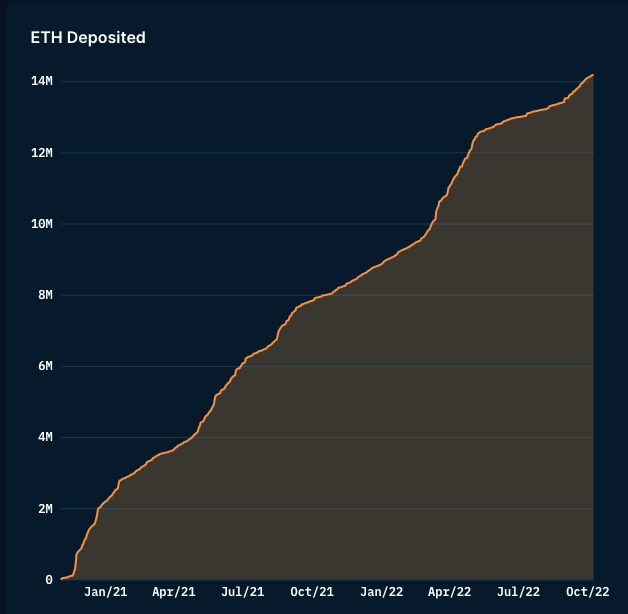Click the 12M y-axis label
628x614 pixels.
click(x=41, y=152)
